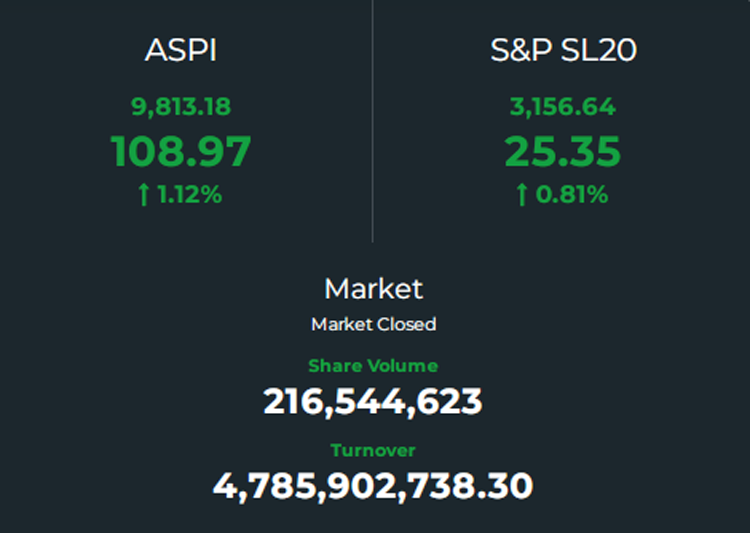750x533 pixels.
Task: Select the turnover amount 4,785,902,738.30
Action: [373, 486]
